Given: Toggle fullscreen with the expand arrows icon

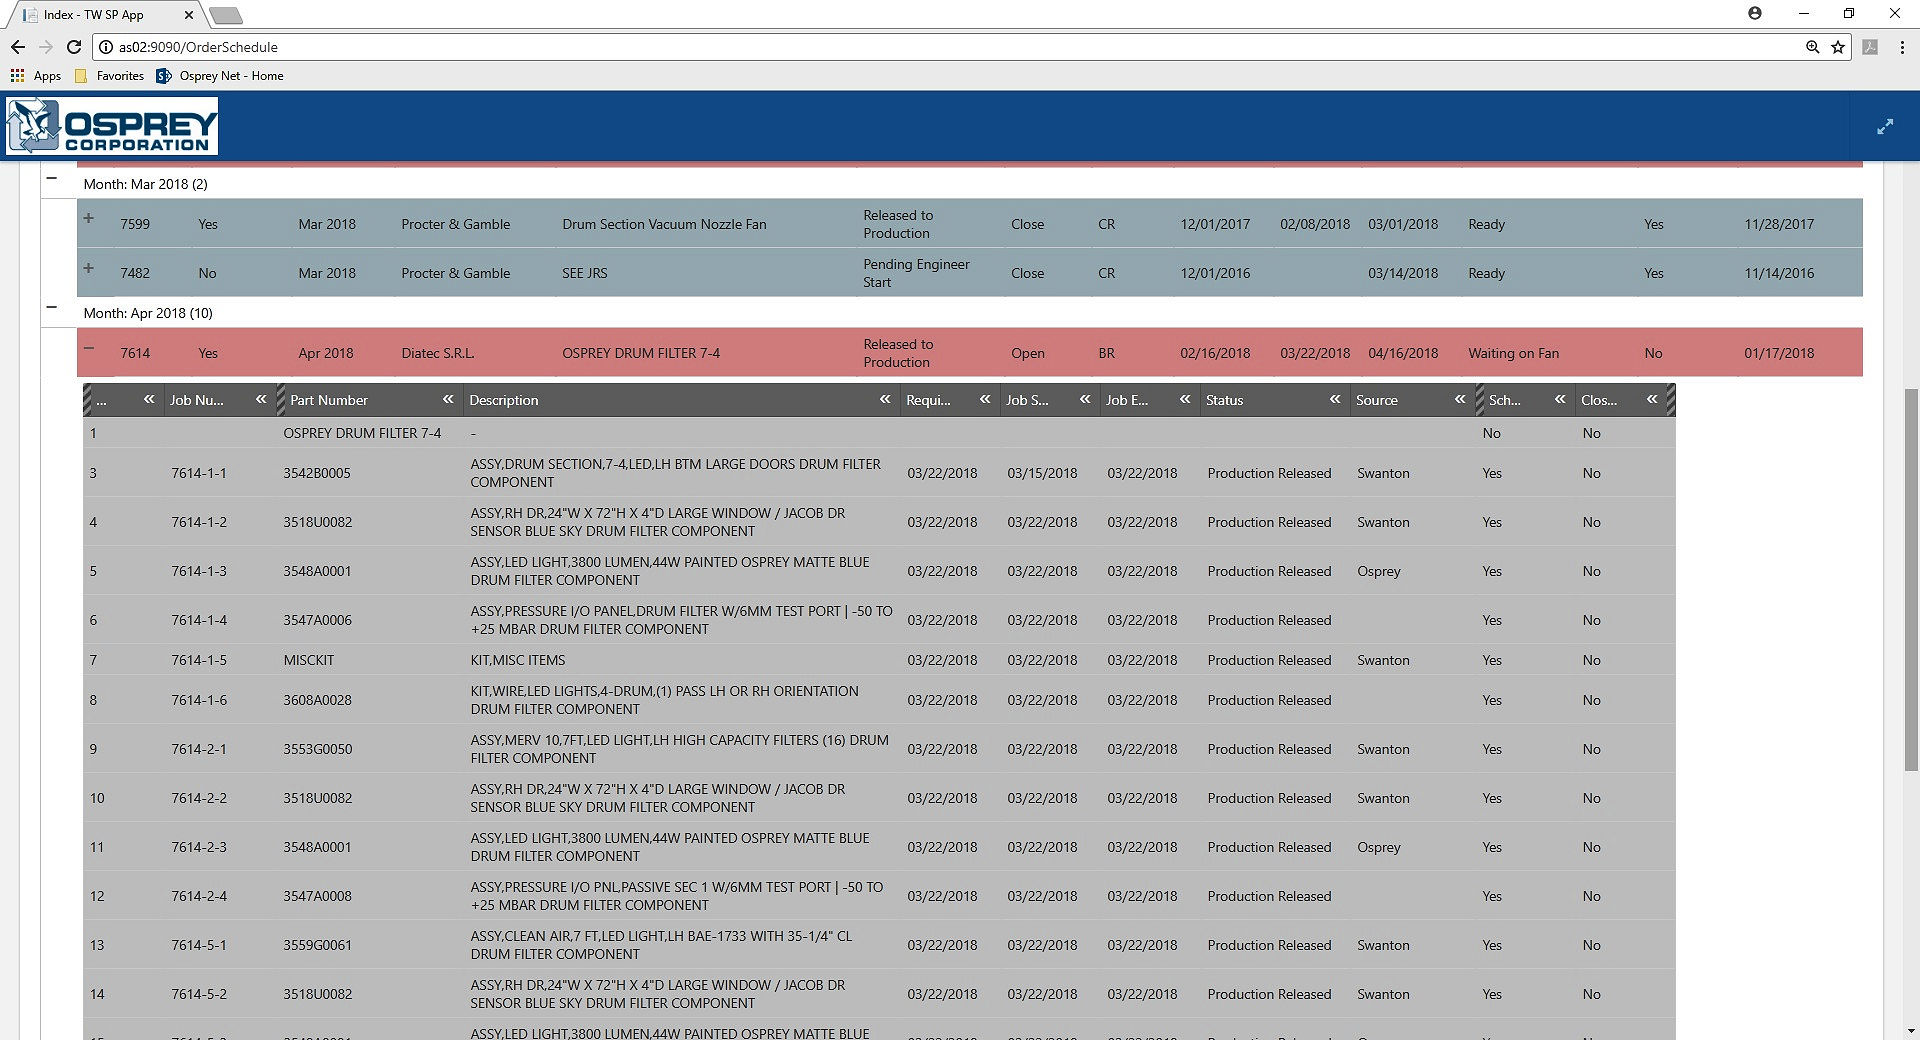Looking at the screenshot, I should [1885, 127].
